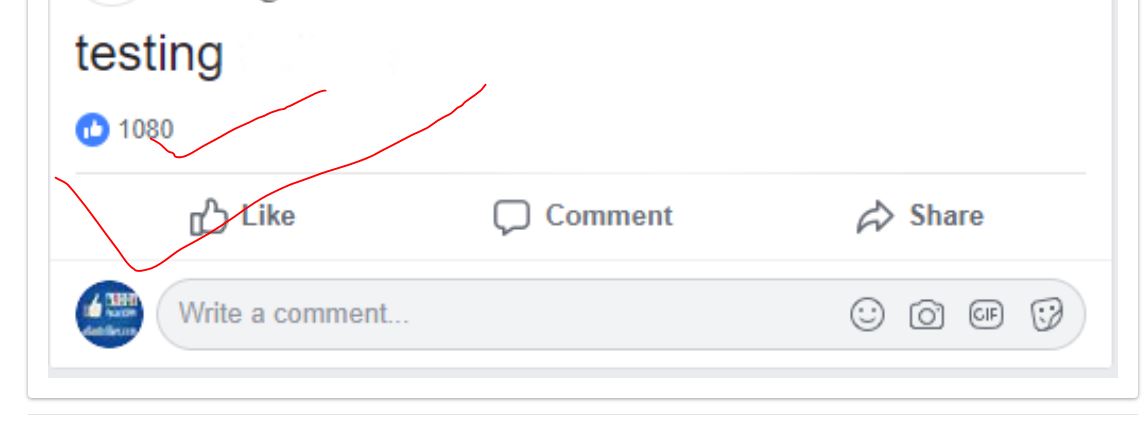Click the gray strip under the comment box
The width and height of the screenshot is (1145, 425).
coord(582,372)
